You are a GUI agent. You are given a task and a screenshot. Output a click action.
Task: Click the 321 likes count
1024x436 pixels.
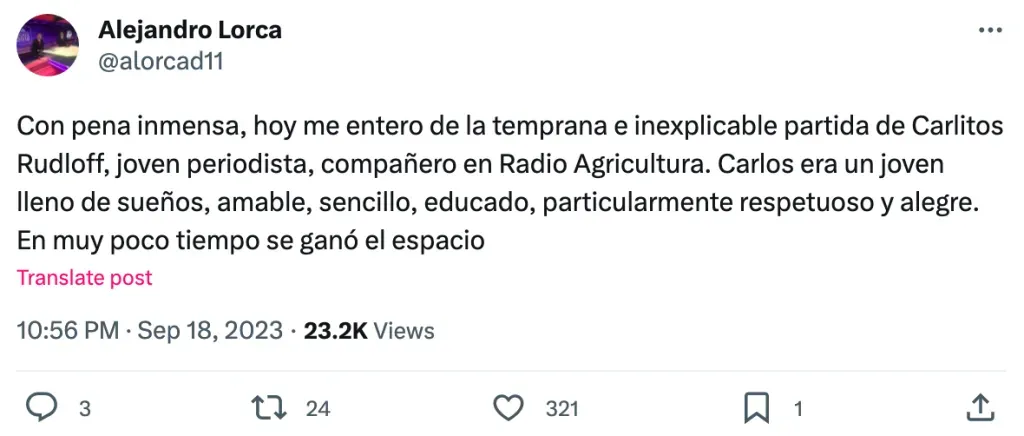point(563,408)
